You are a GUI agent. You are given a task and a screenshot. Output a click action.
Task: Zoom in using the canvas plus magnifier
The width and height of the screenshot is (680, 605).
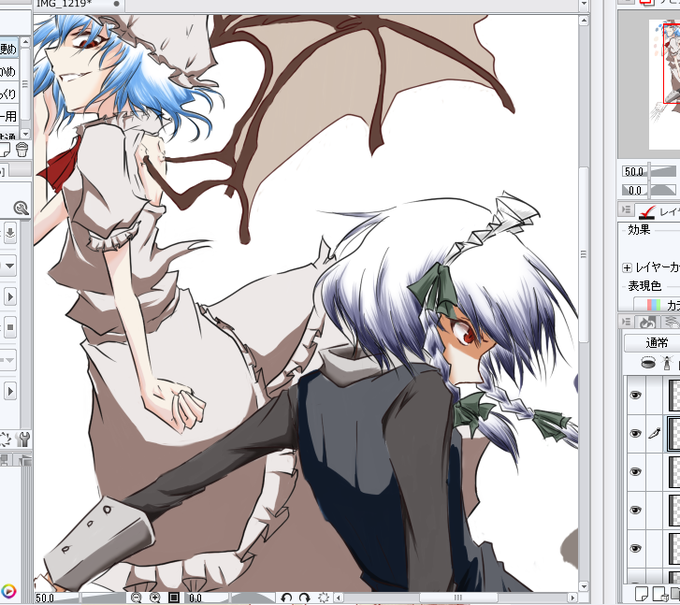click(155, 598)
